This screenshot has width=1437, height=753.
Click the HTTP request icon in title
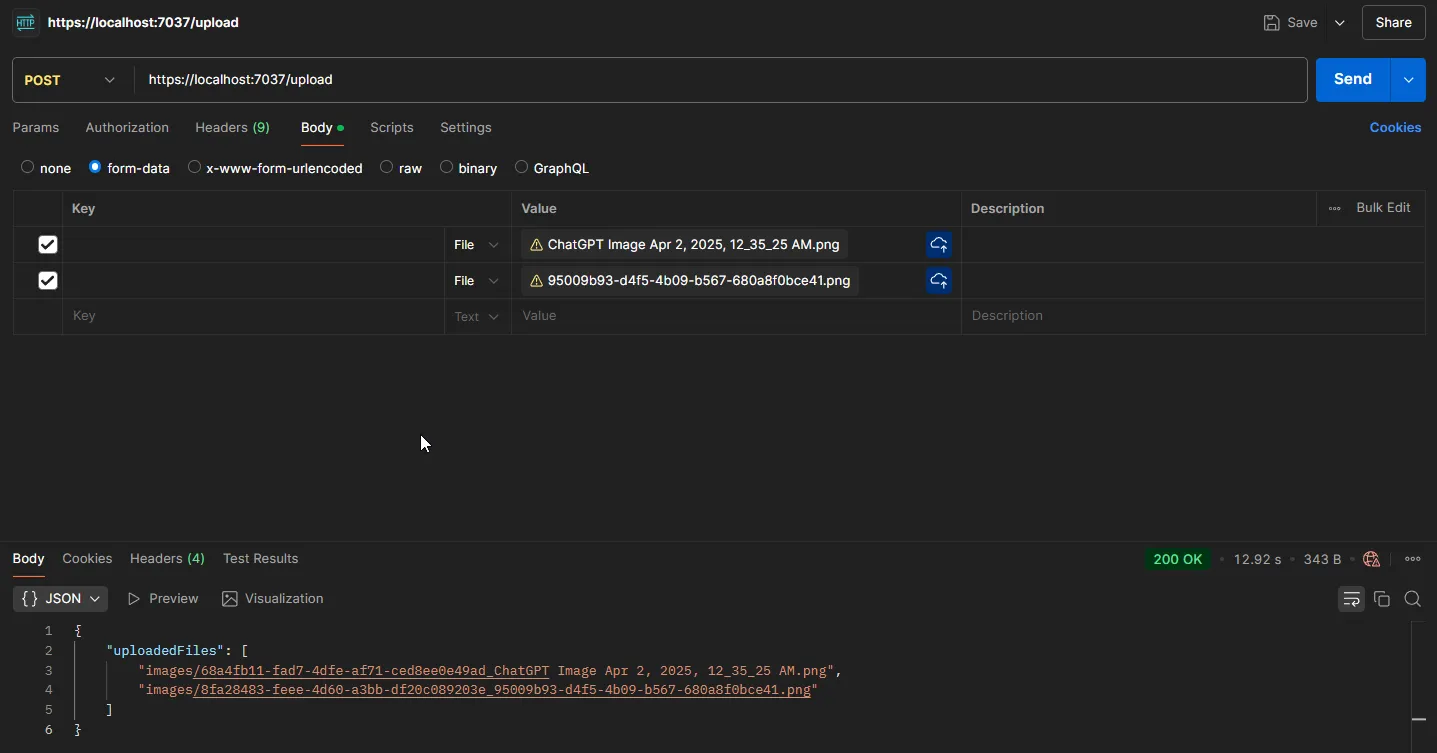coord(25,22)
